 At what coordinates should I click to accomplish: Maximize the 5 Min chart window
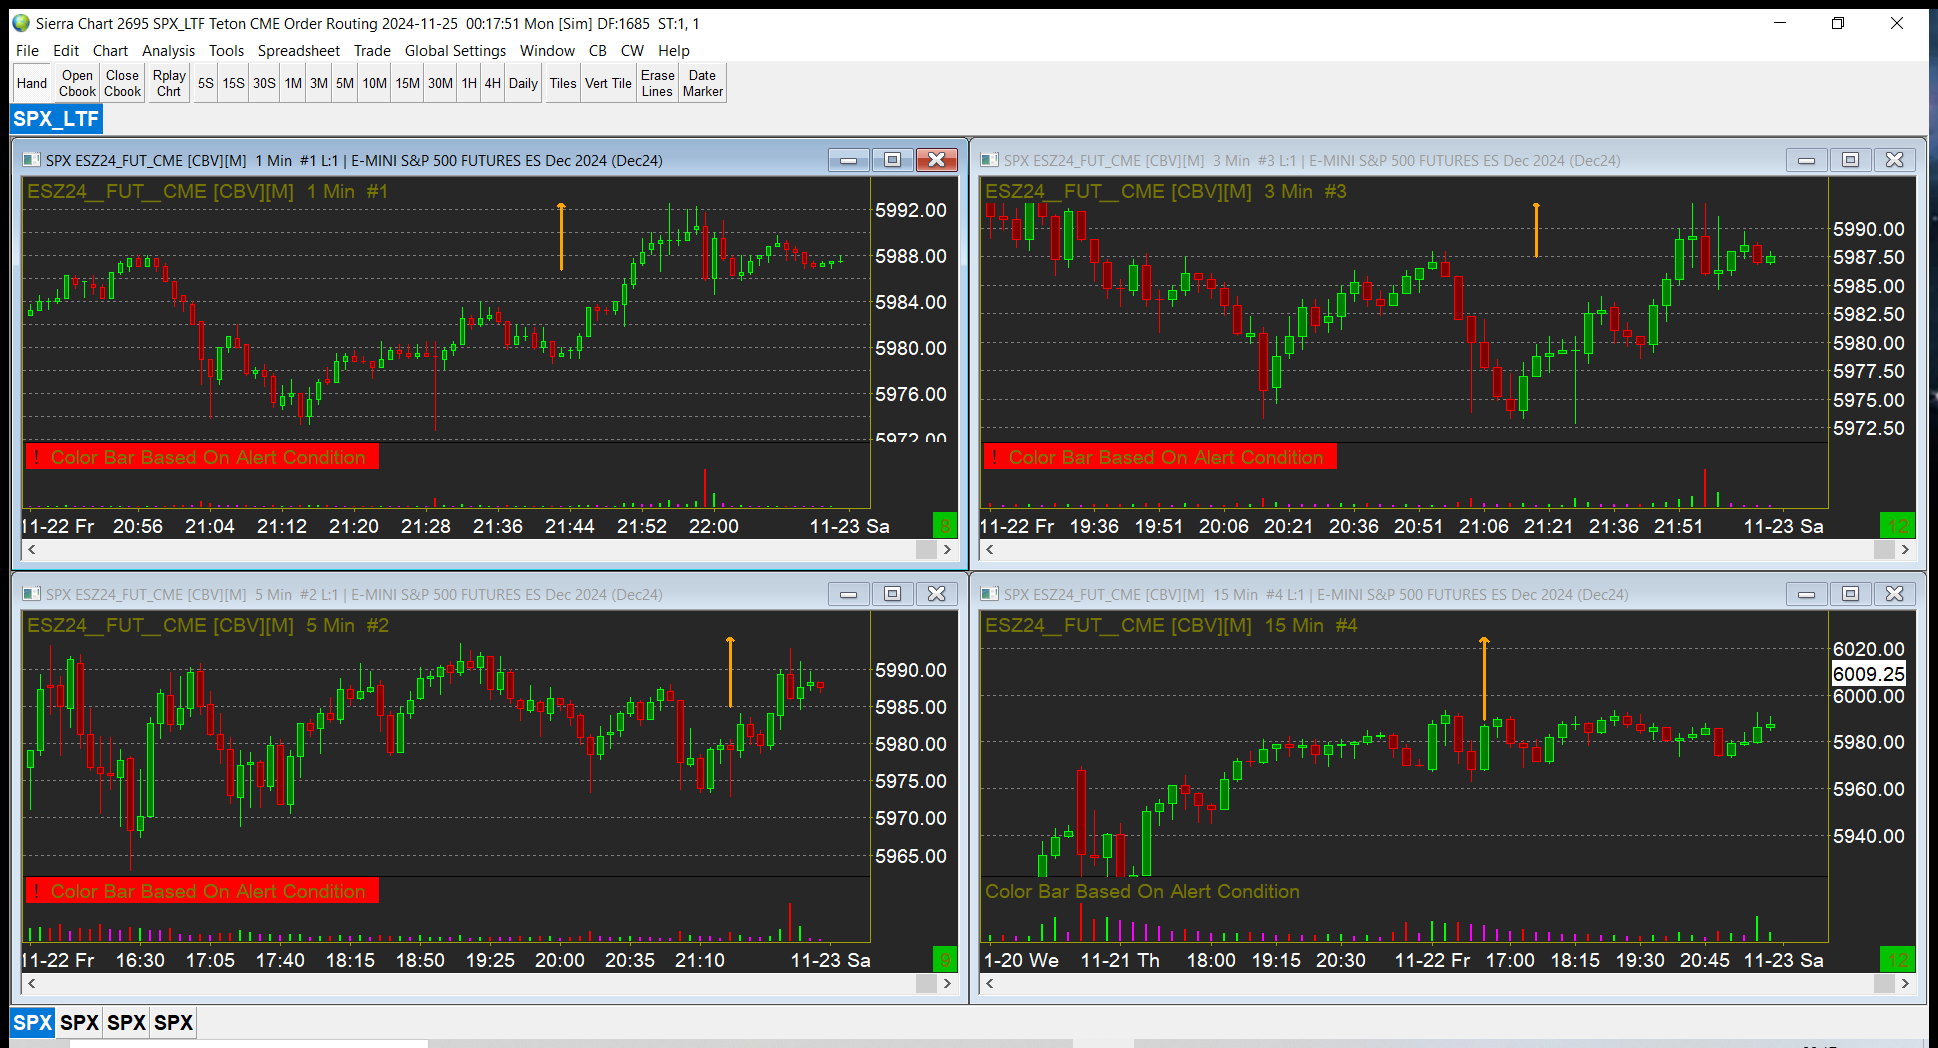892,594
